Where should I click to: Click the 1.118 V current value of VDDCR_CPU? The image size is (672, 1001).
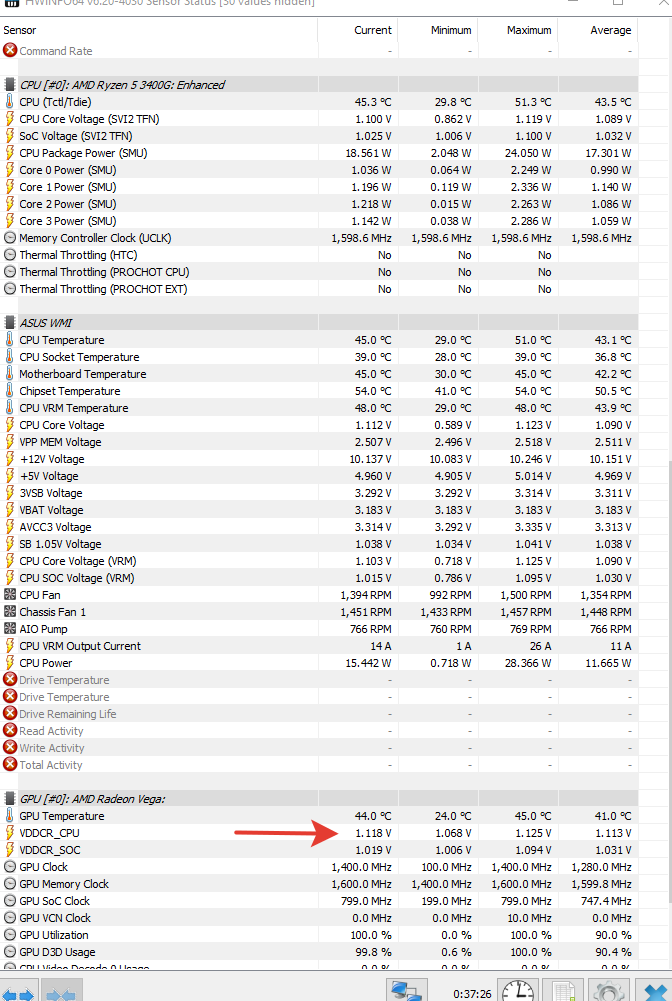pos(373,833)
